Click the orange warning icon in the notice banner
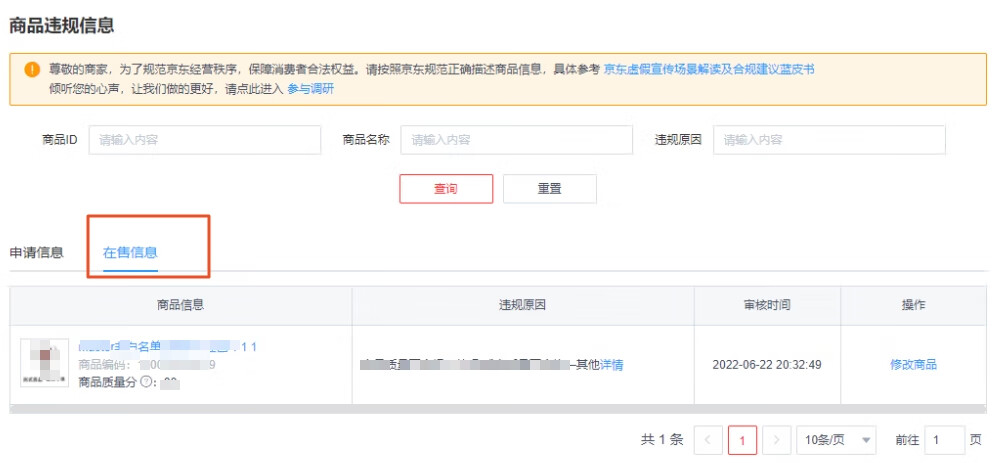 (32, 70)
